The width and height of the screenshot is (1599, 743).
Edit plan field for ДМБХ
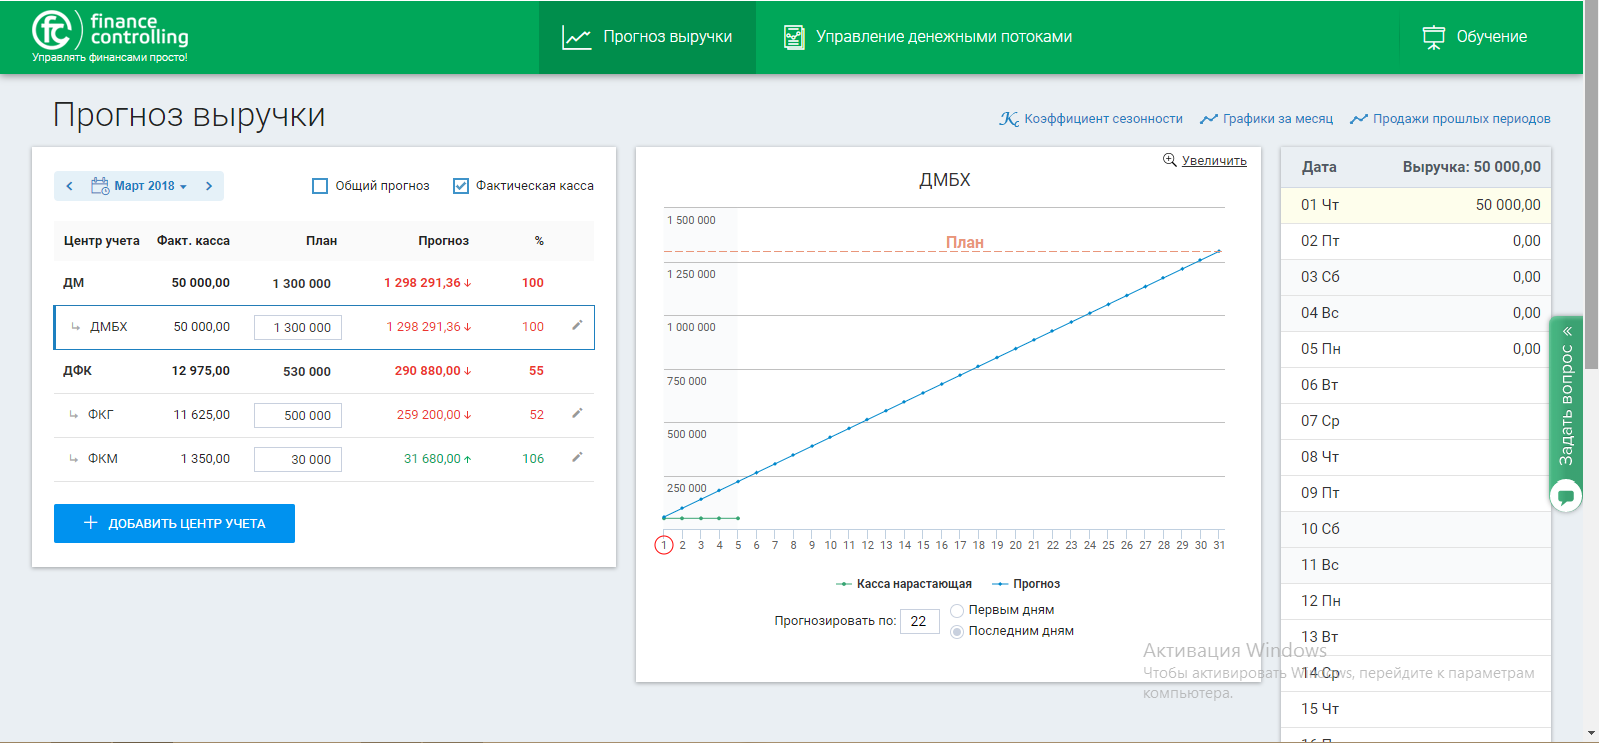[298, 328]
